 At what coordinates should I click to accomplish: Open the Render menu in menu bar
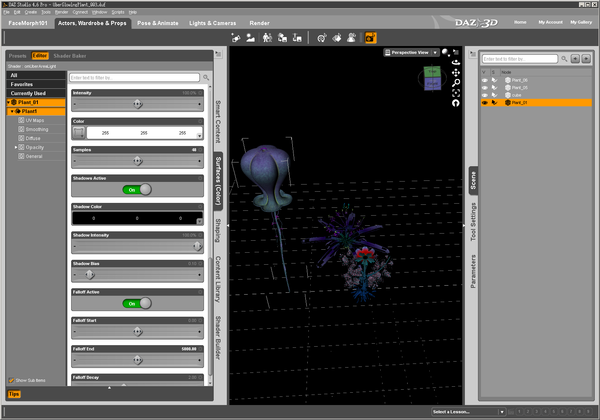pos(62,12)
